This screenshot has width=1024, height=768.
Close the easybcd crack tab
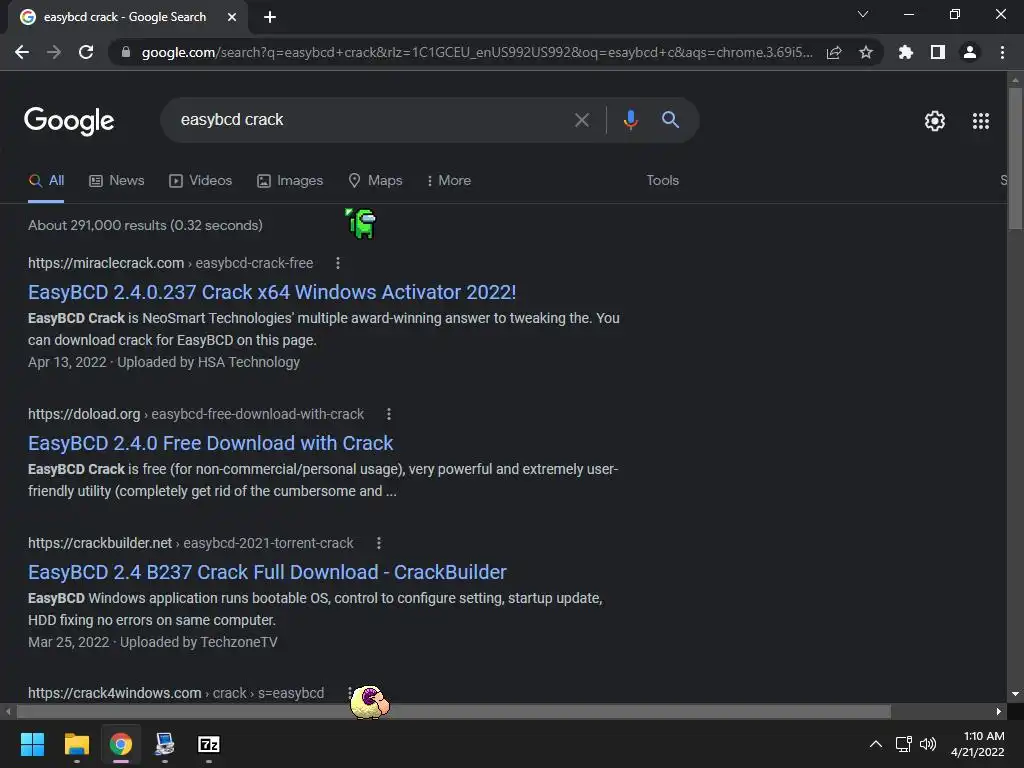coord(232,17)
